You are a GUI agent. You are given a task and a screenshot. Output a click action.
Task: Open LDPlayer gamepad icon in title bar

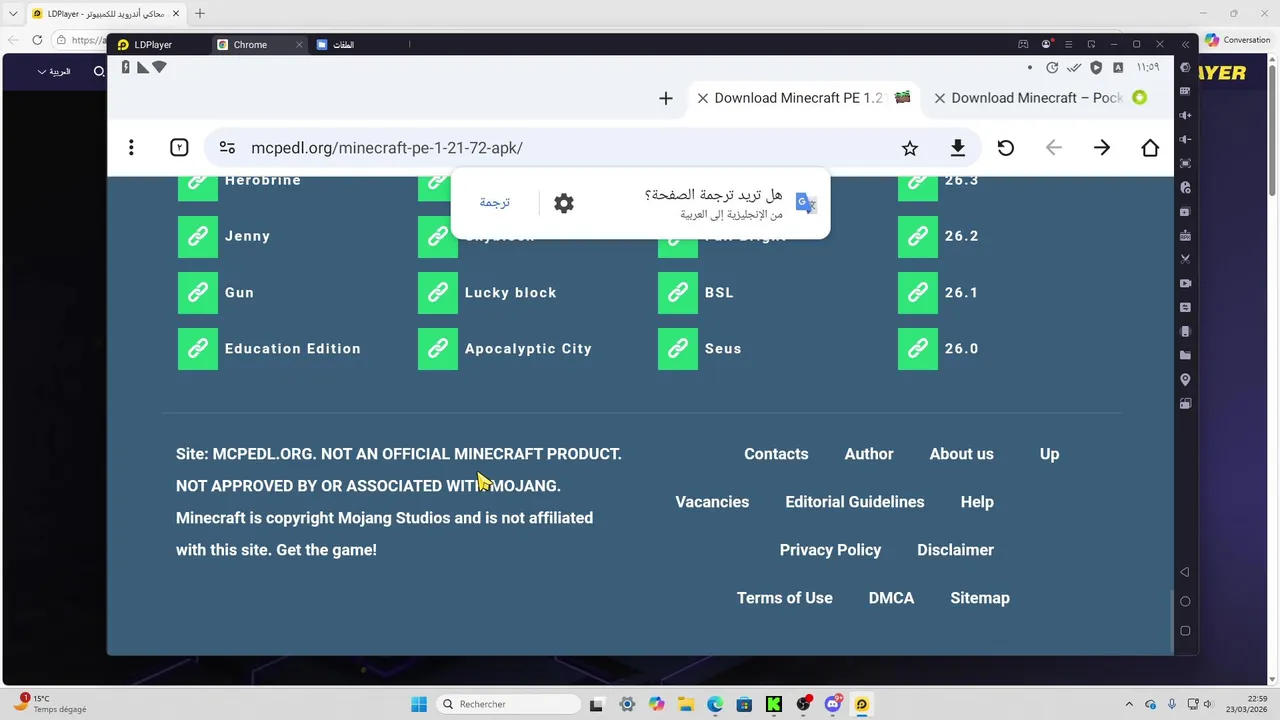tap(1023, 44)
